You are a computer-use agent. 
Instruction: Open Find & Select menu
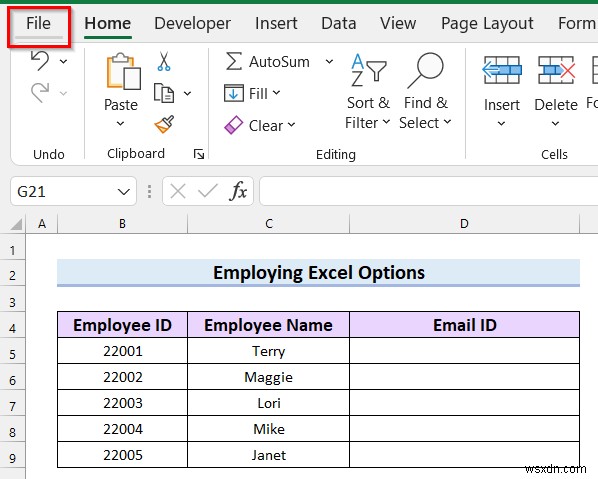pos(426,92)
